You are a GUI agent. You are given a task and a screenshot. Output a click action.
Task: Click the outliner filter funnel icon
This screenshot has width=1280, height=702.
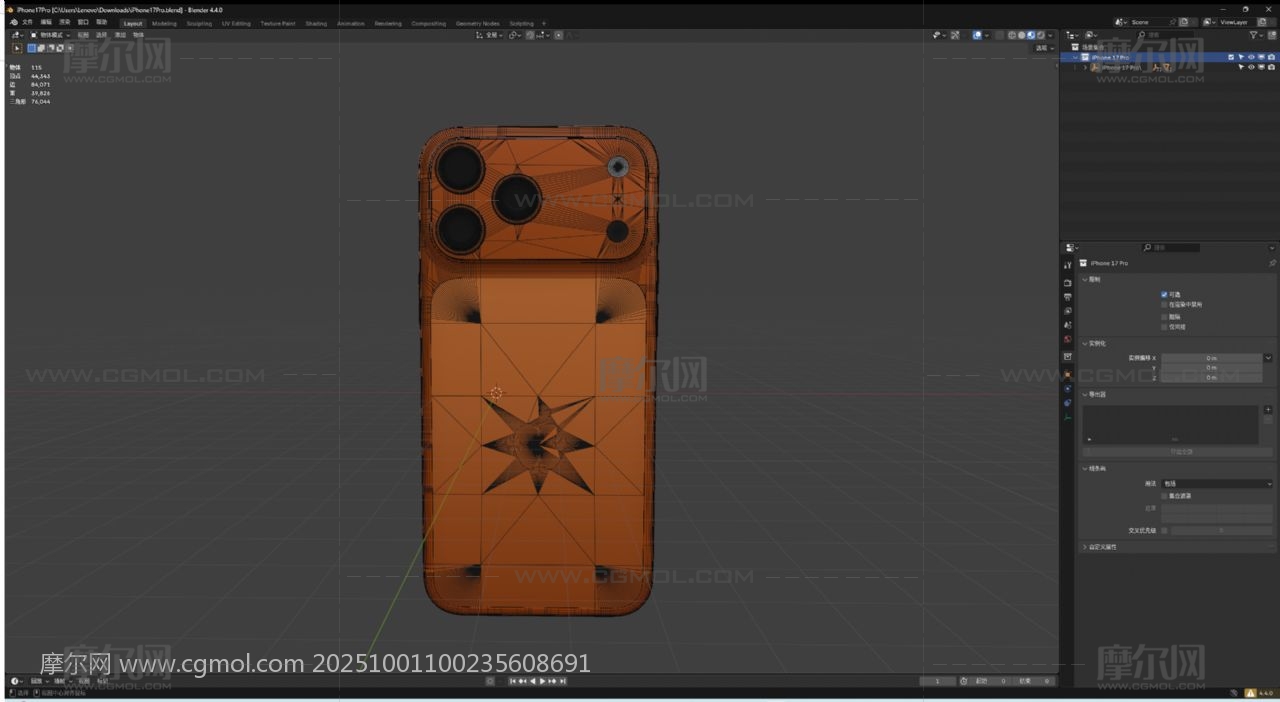[1254, 35]
